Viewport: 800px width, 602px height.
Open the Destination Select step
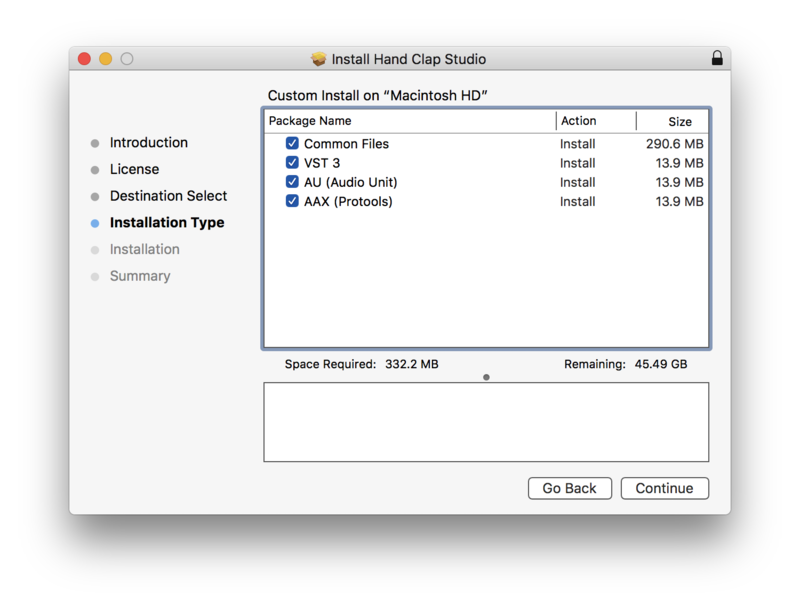[x=168, y=196]
